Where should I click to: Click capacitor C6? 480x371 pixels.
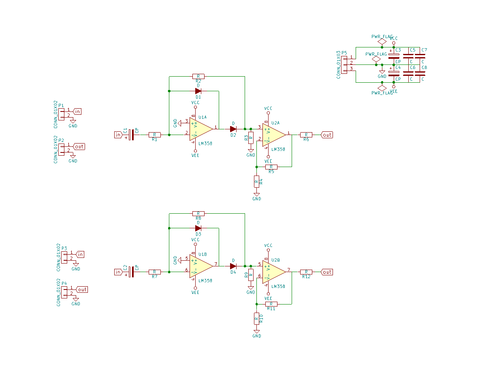tap(408, 73)
